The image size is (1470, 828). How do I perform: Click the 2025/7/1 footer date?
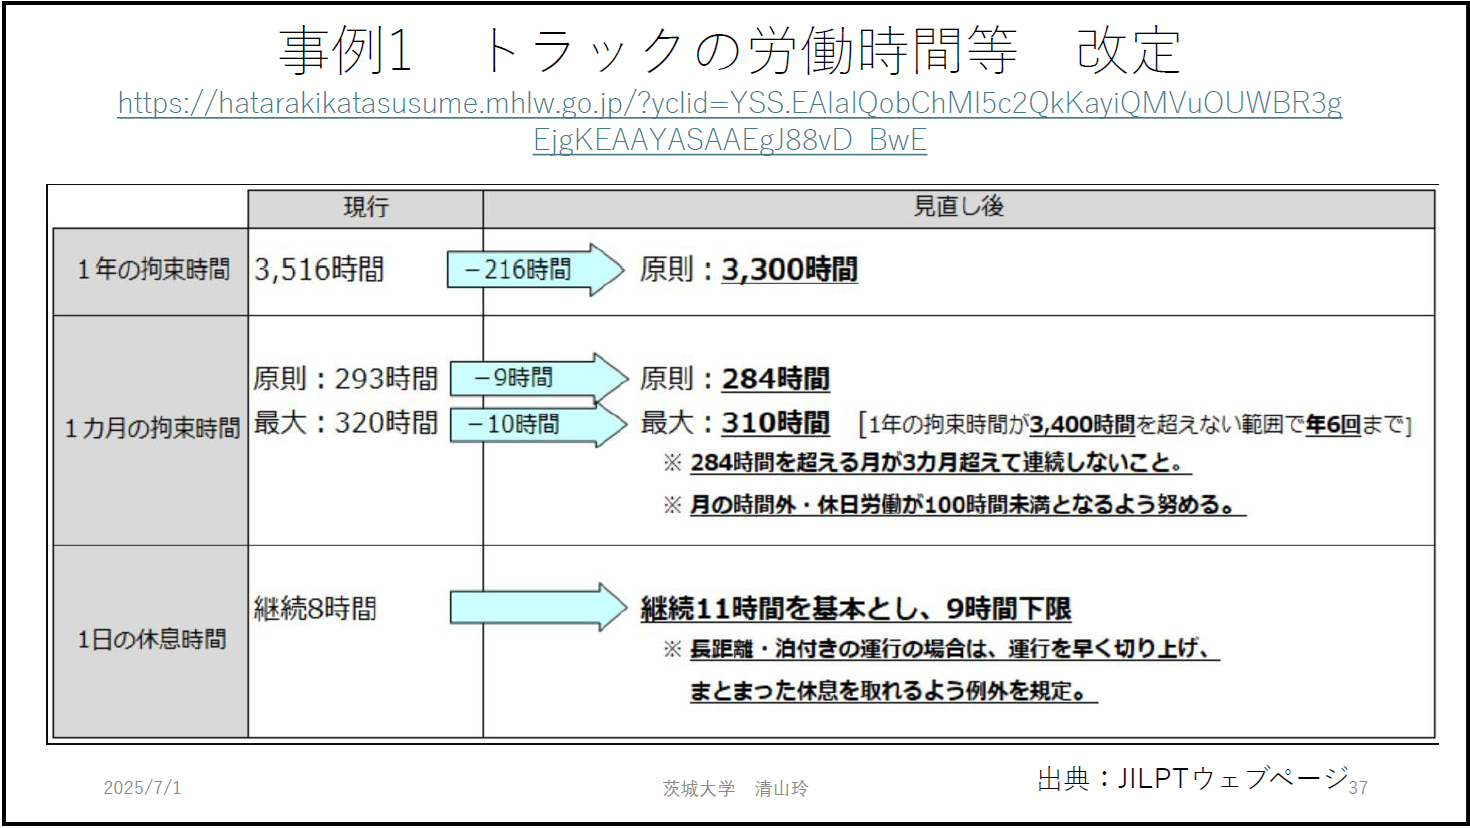click(142, 788)
